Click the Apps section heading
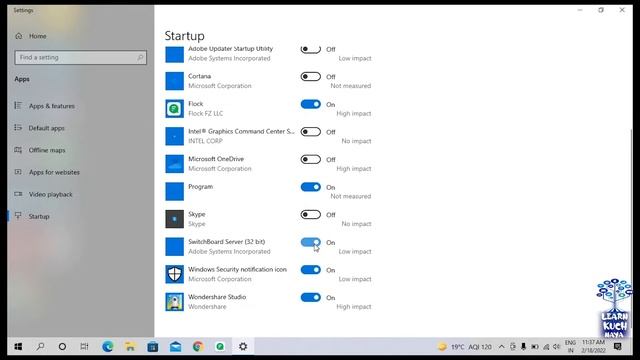This screenshot has height=360, width=640. click(22, 79)
